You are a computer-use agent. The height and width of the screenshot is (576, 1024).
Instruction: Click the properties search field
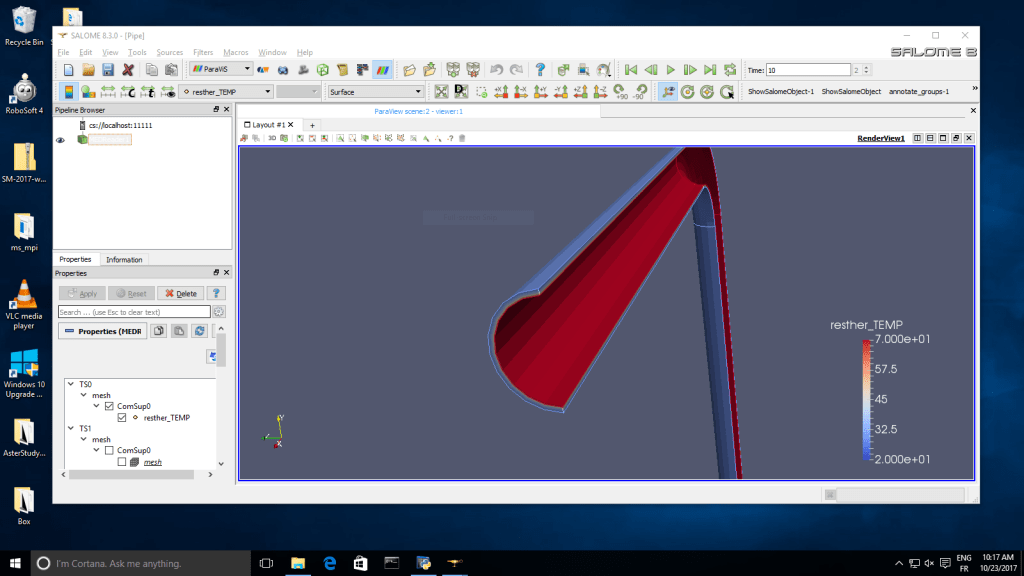pos(135,312)
